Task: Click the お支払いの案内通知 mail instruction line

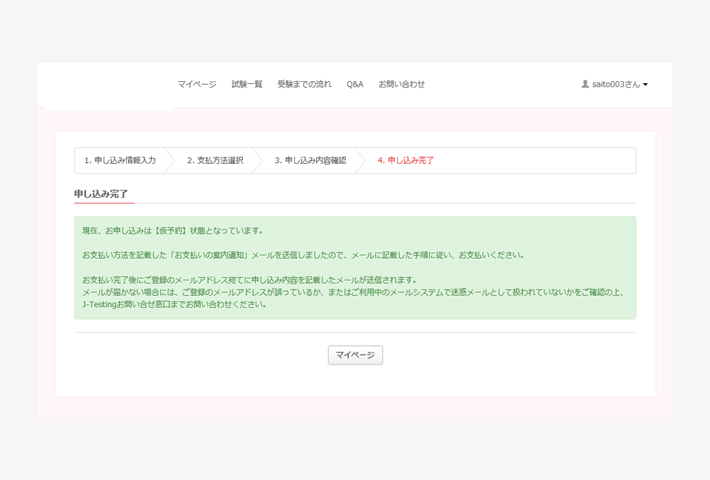Action: (x=303, y=255)
